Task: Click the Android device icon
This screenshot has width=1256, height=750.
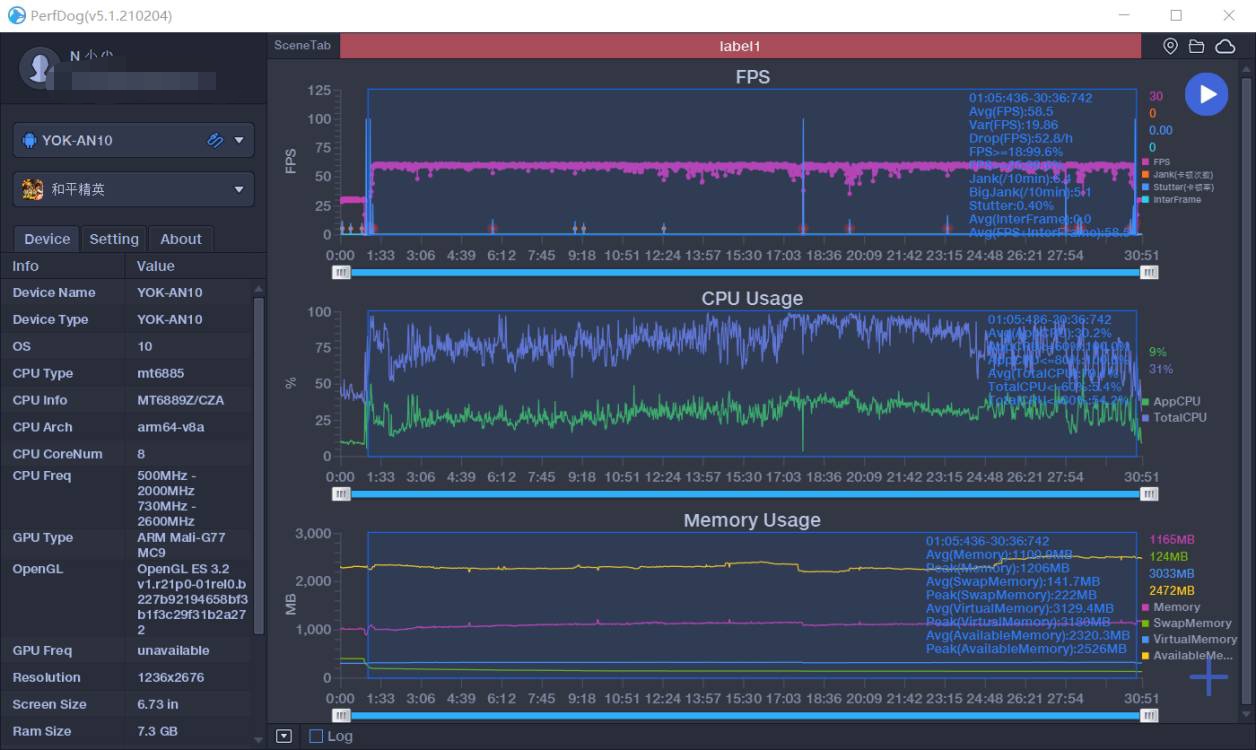Action: [x=29, y=140]
